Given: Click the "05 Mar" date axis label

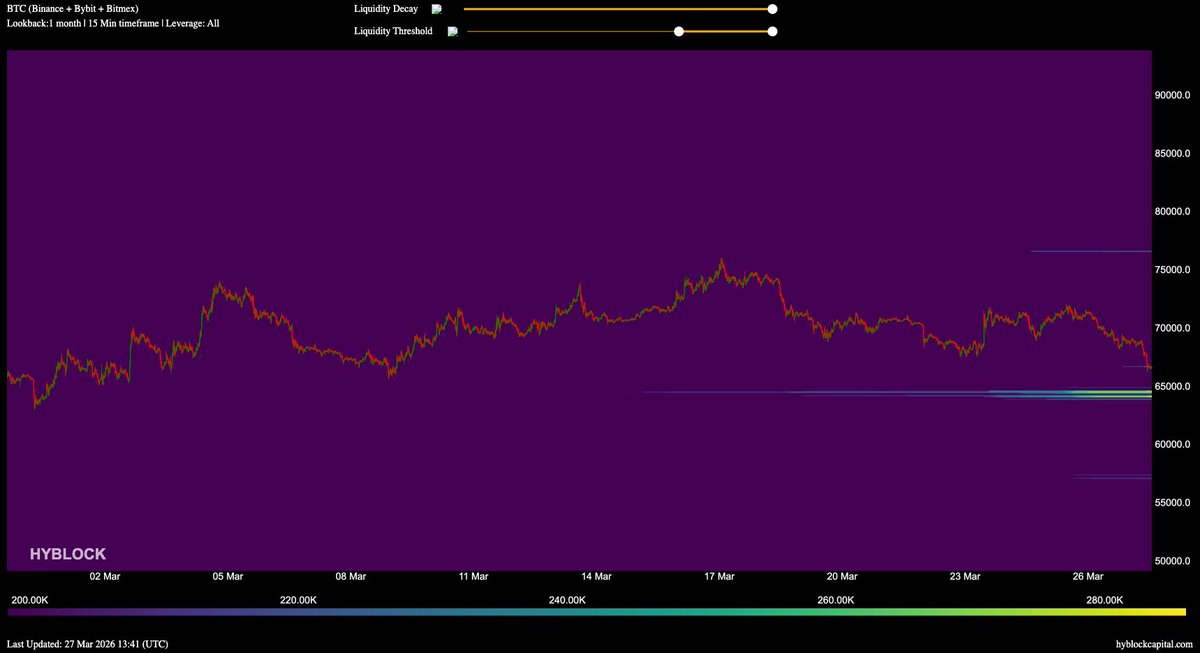Looking at the screenshot, I should tap(228, 577).
